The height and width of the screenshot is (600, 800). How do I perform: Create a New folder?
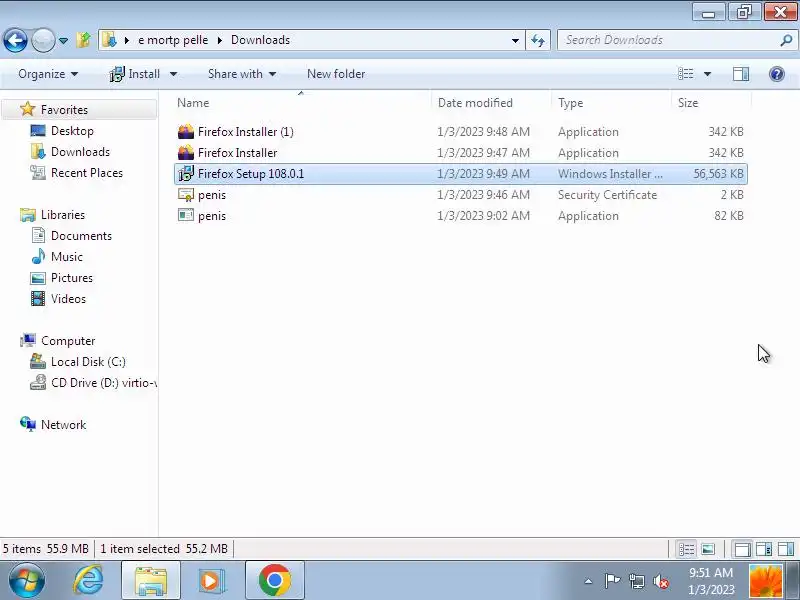click(x=336, y=74)
